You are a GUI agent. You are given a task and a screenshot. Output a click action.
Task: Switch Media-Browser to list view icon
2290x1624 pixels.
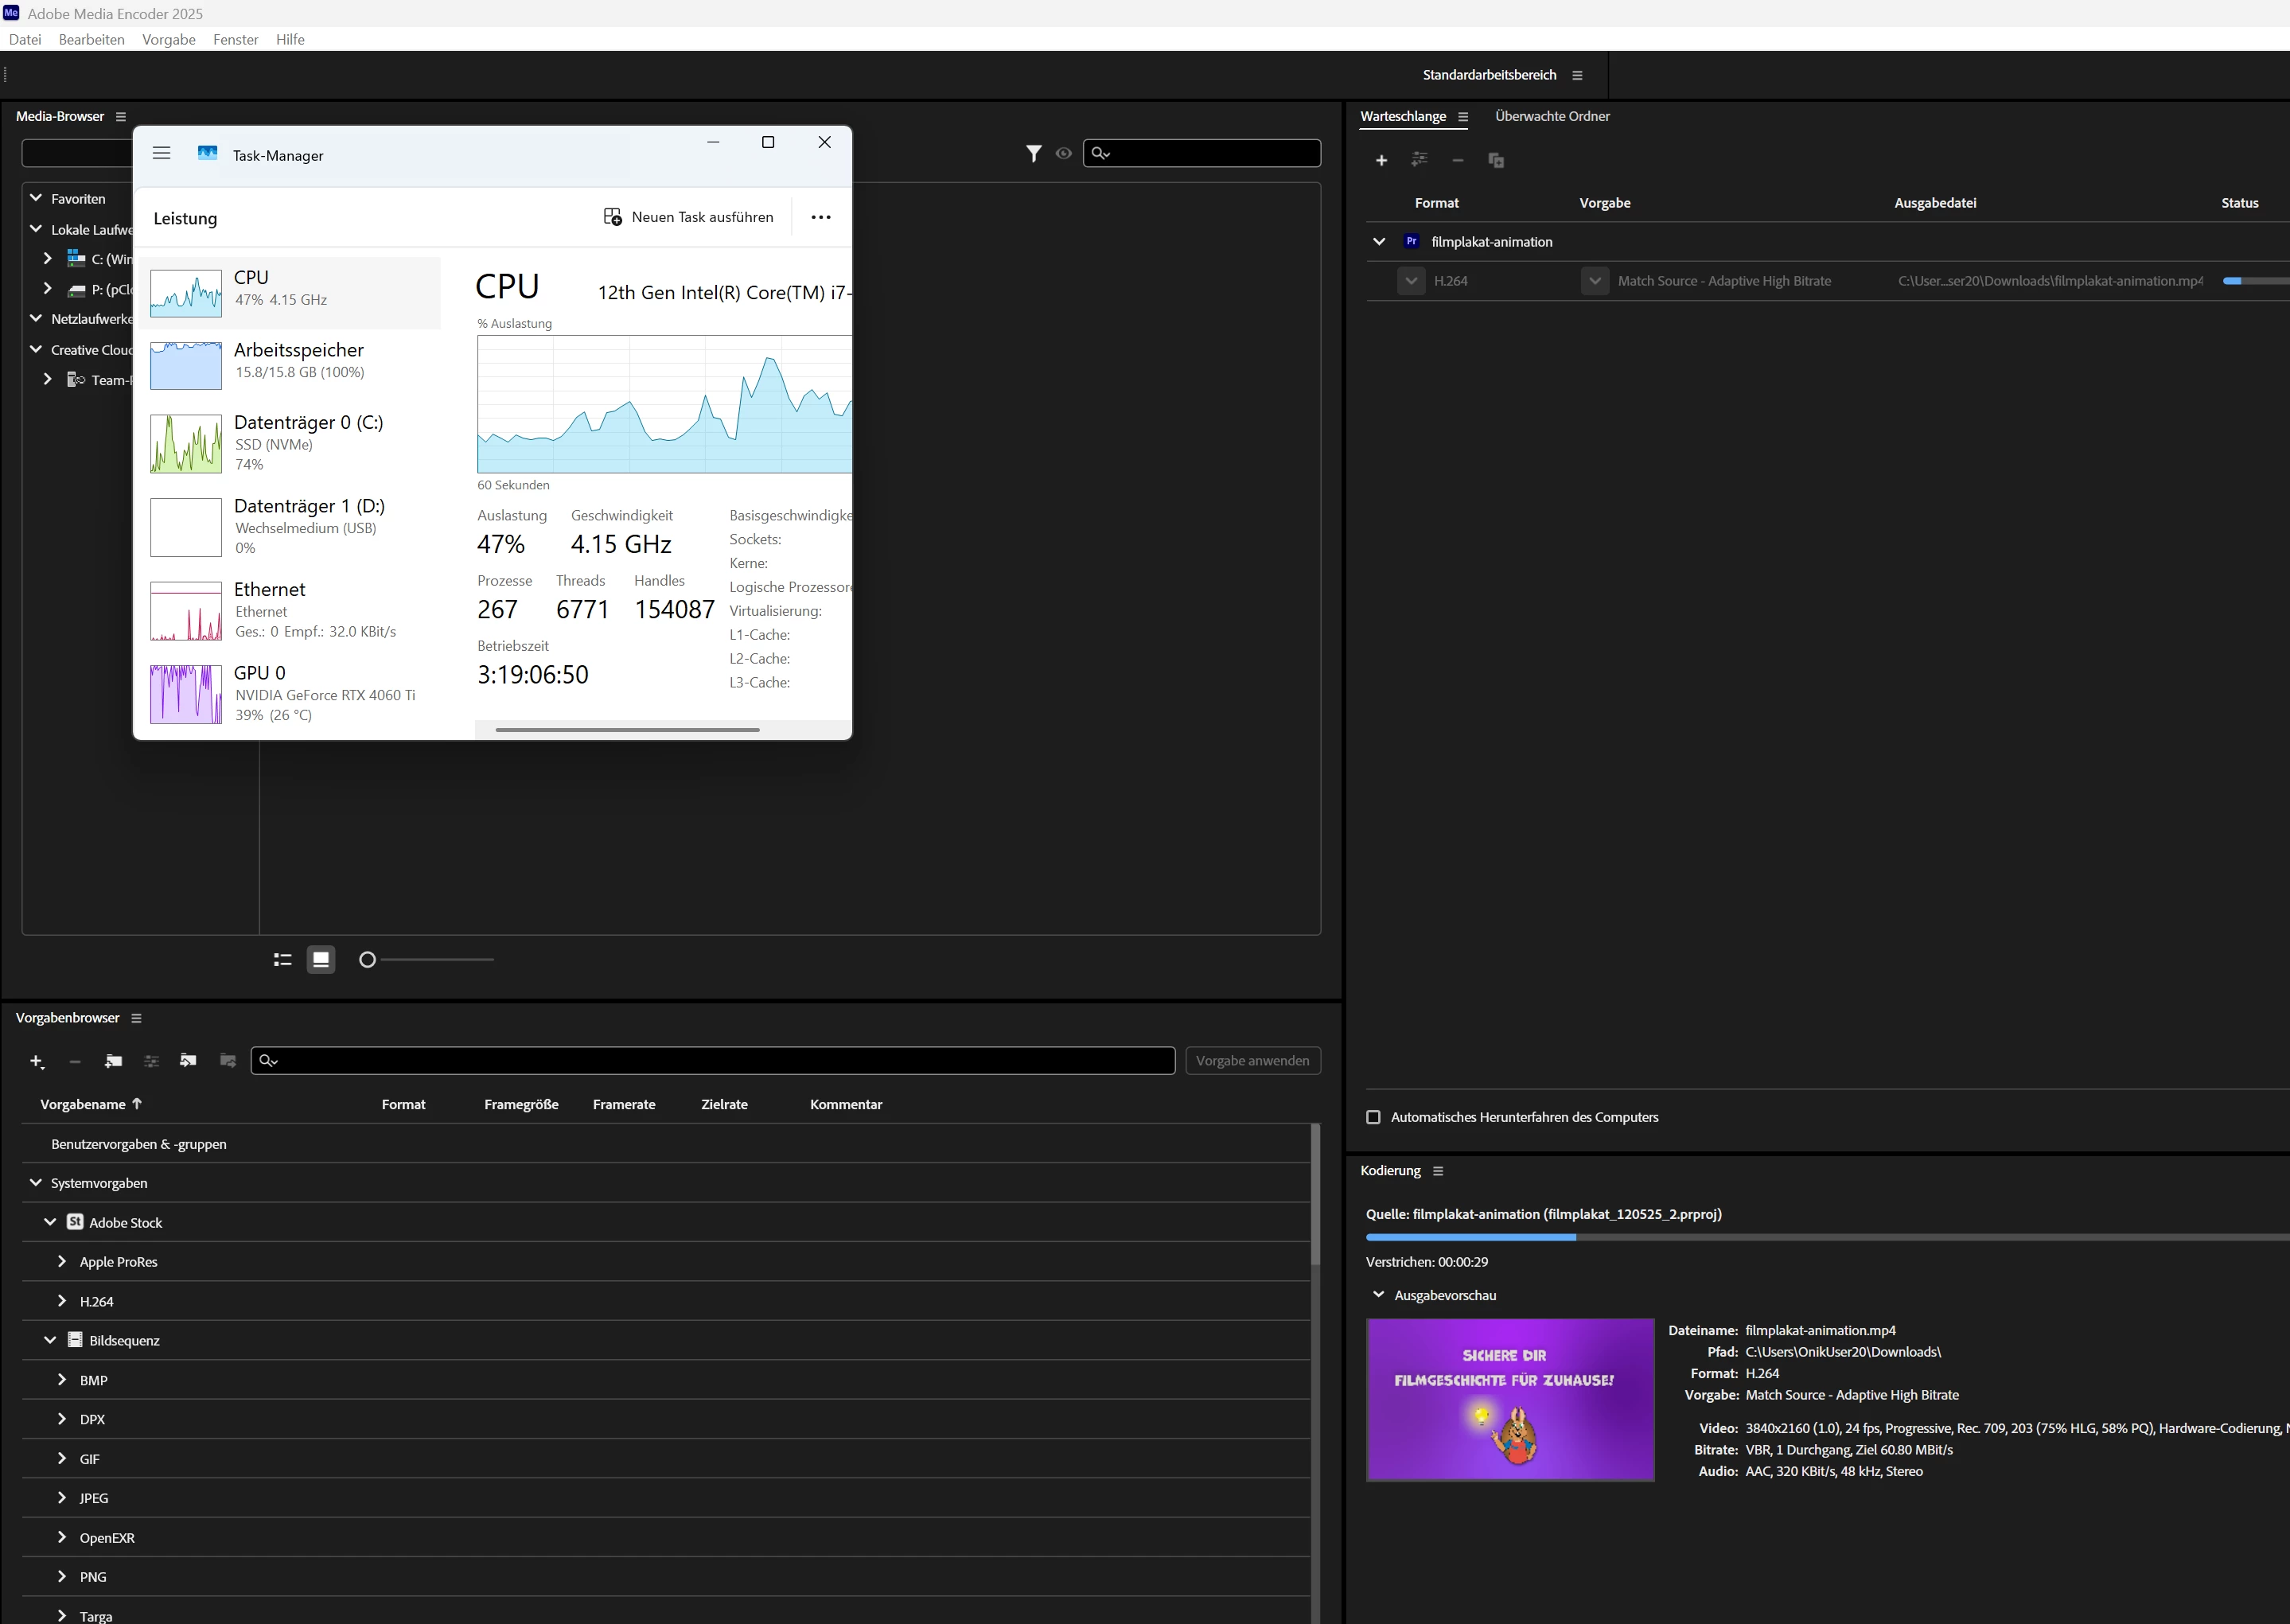[x=283, y=959]
